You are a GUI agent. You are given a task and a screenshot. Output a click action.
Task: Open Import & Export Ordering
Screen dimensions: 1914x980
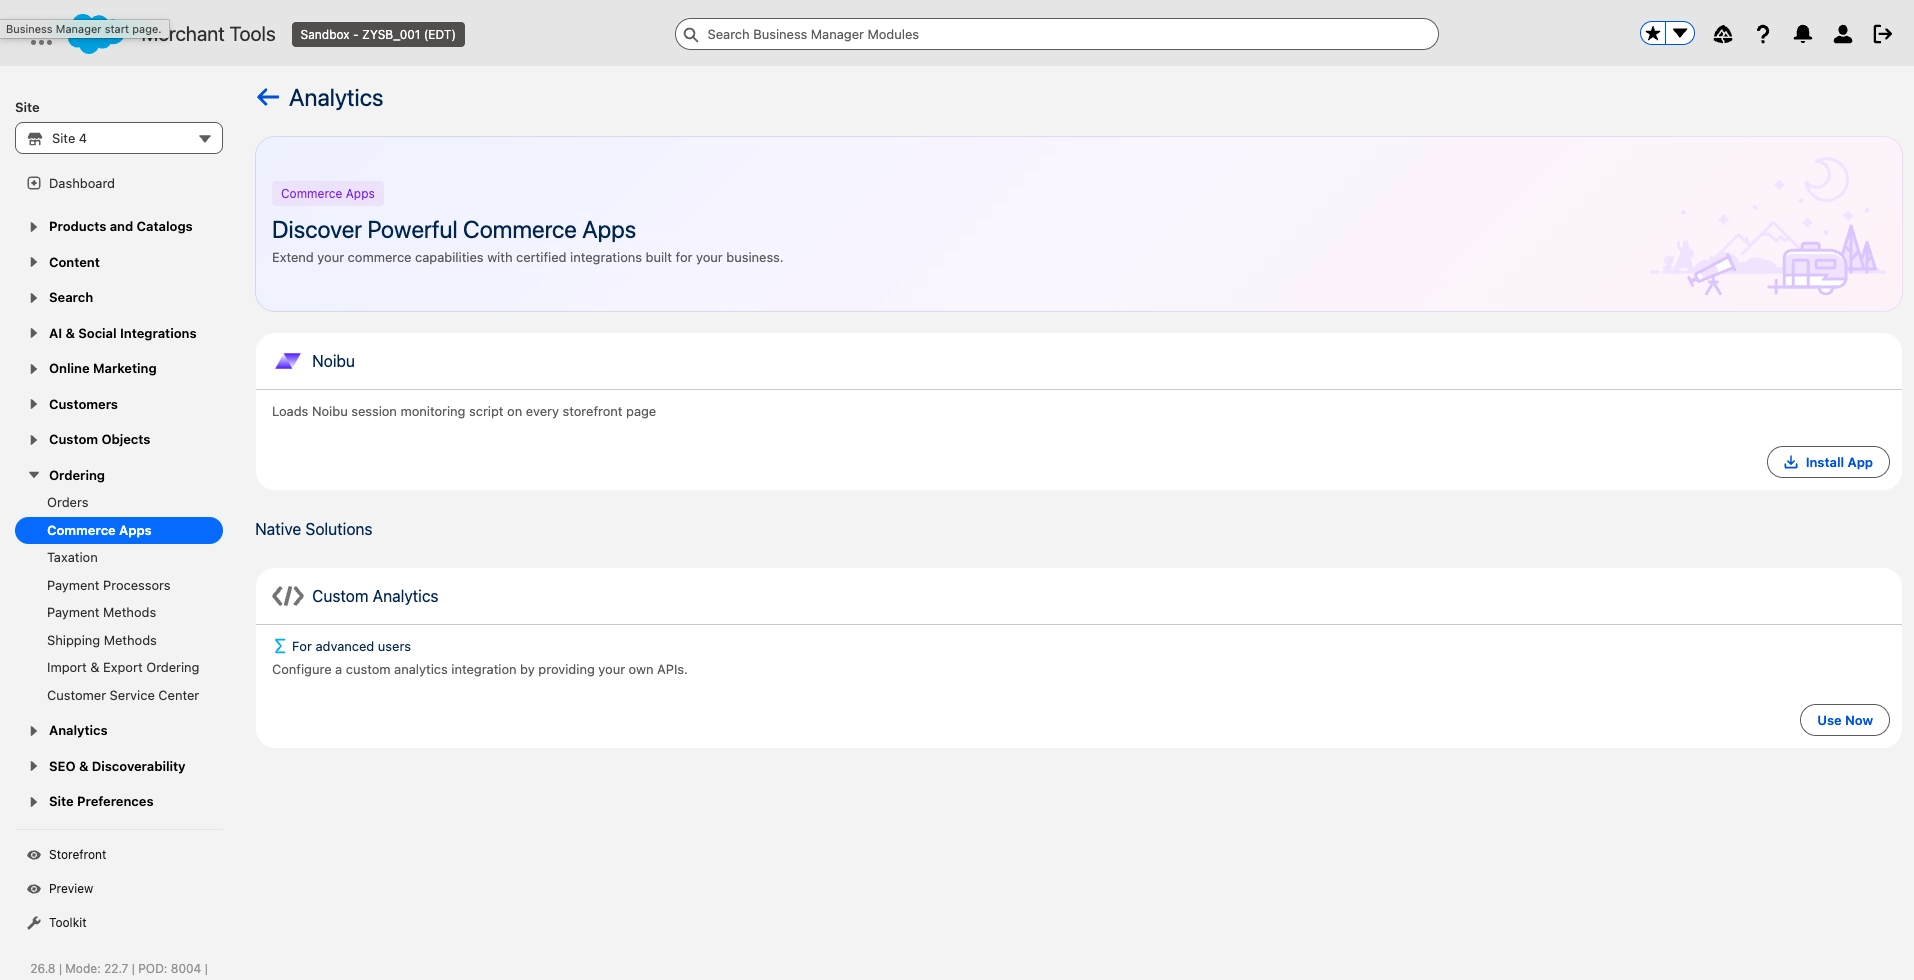(123, 667)
